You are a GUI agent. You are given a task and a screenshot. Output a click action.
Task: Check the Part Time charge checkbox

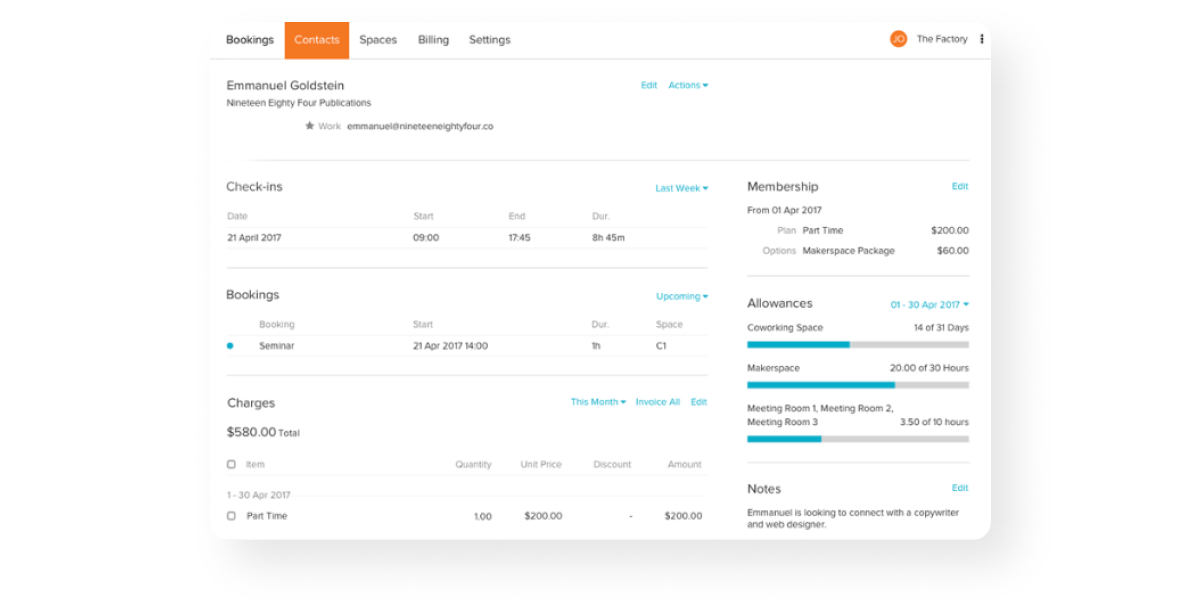(231, 516)
